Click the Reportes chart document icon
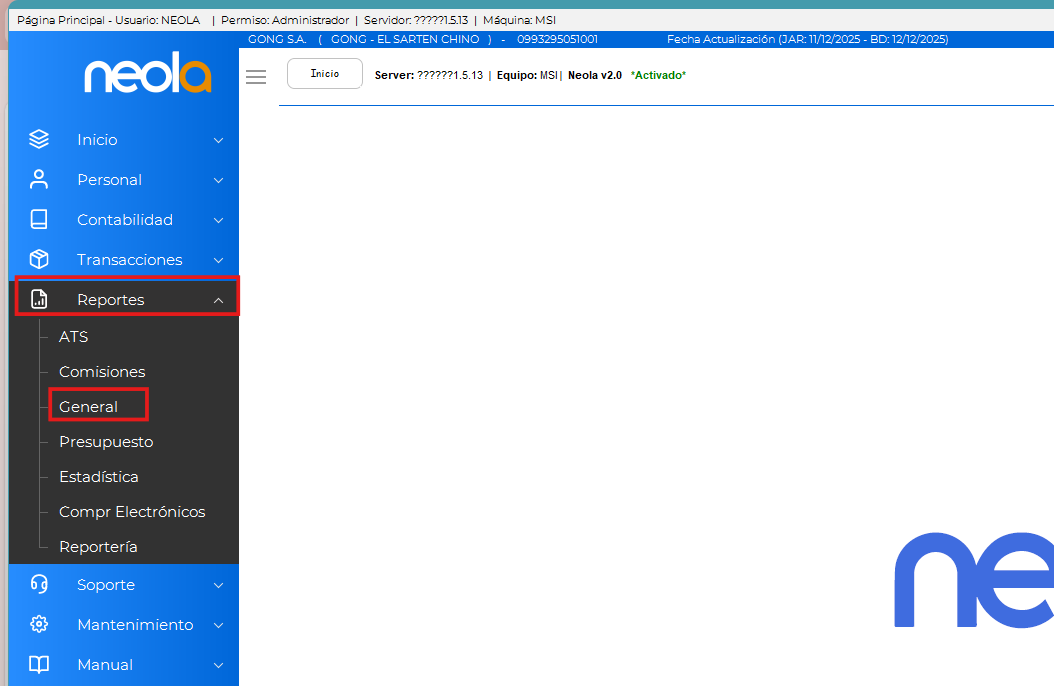This screenshot has height=686, width=1054. [39, 300]
